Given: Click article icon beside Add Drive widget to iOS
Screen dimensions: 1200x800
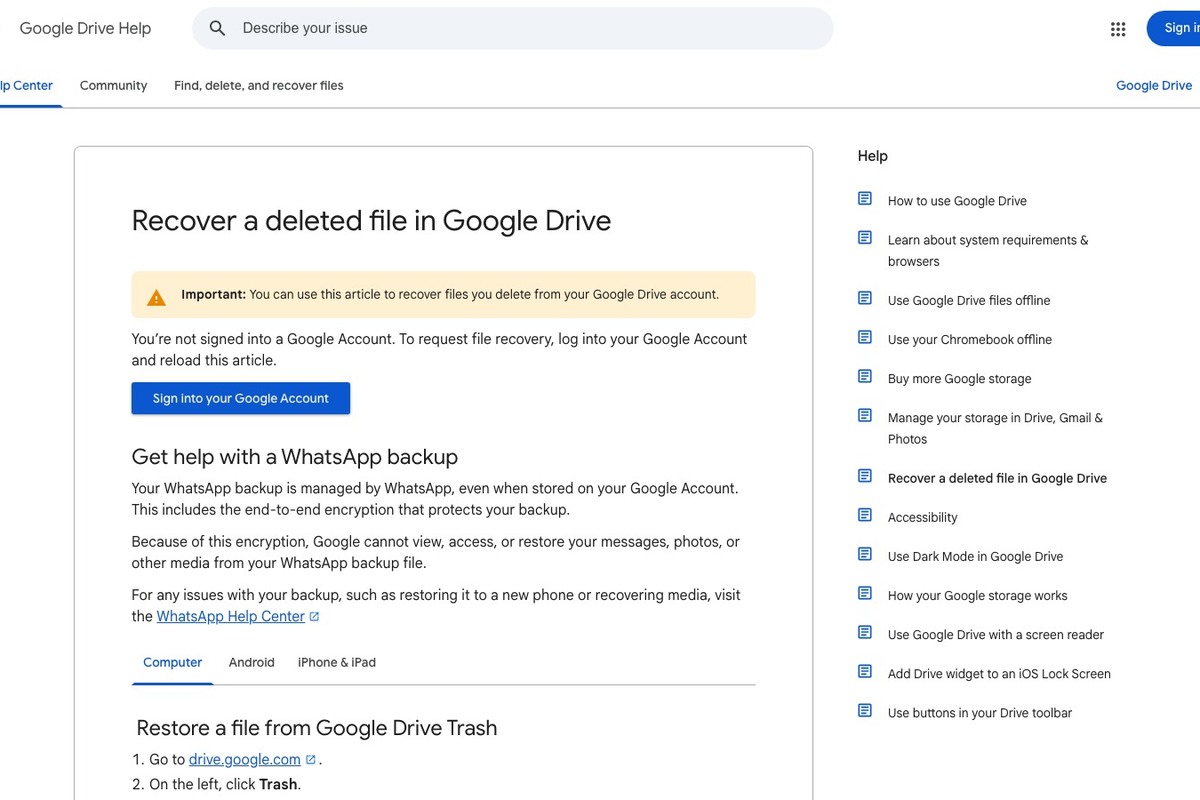Looking at the screenshot, I should [x=865, y=671].
